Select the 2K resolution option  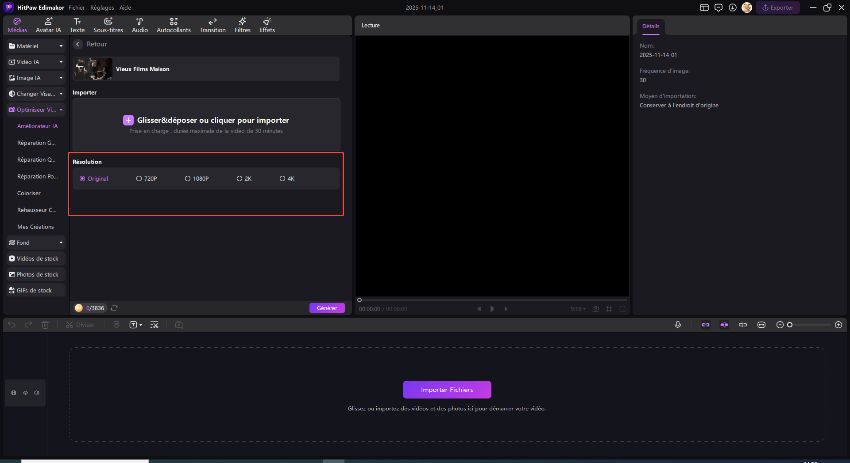click(244, 178)
